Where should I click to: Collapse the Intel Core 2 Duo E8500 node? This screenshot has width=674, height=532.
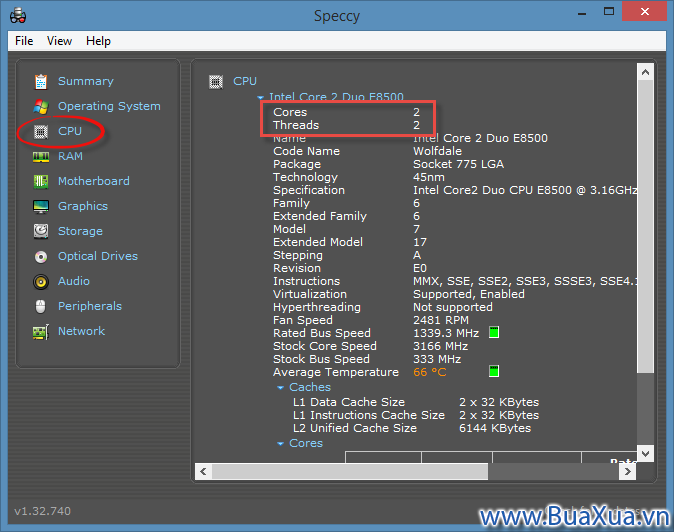(x=260, y=98)
